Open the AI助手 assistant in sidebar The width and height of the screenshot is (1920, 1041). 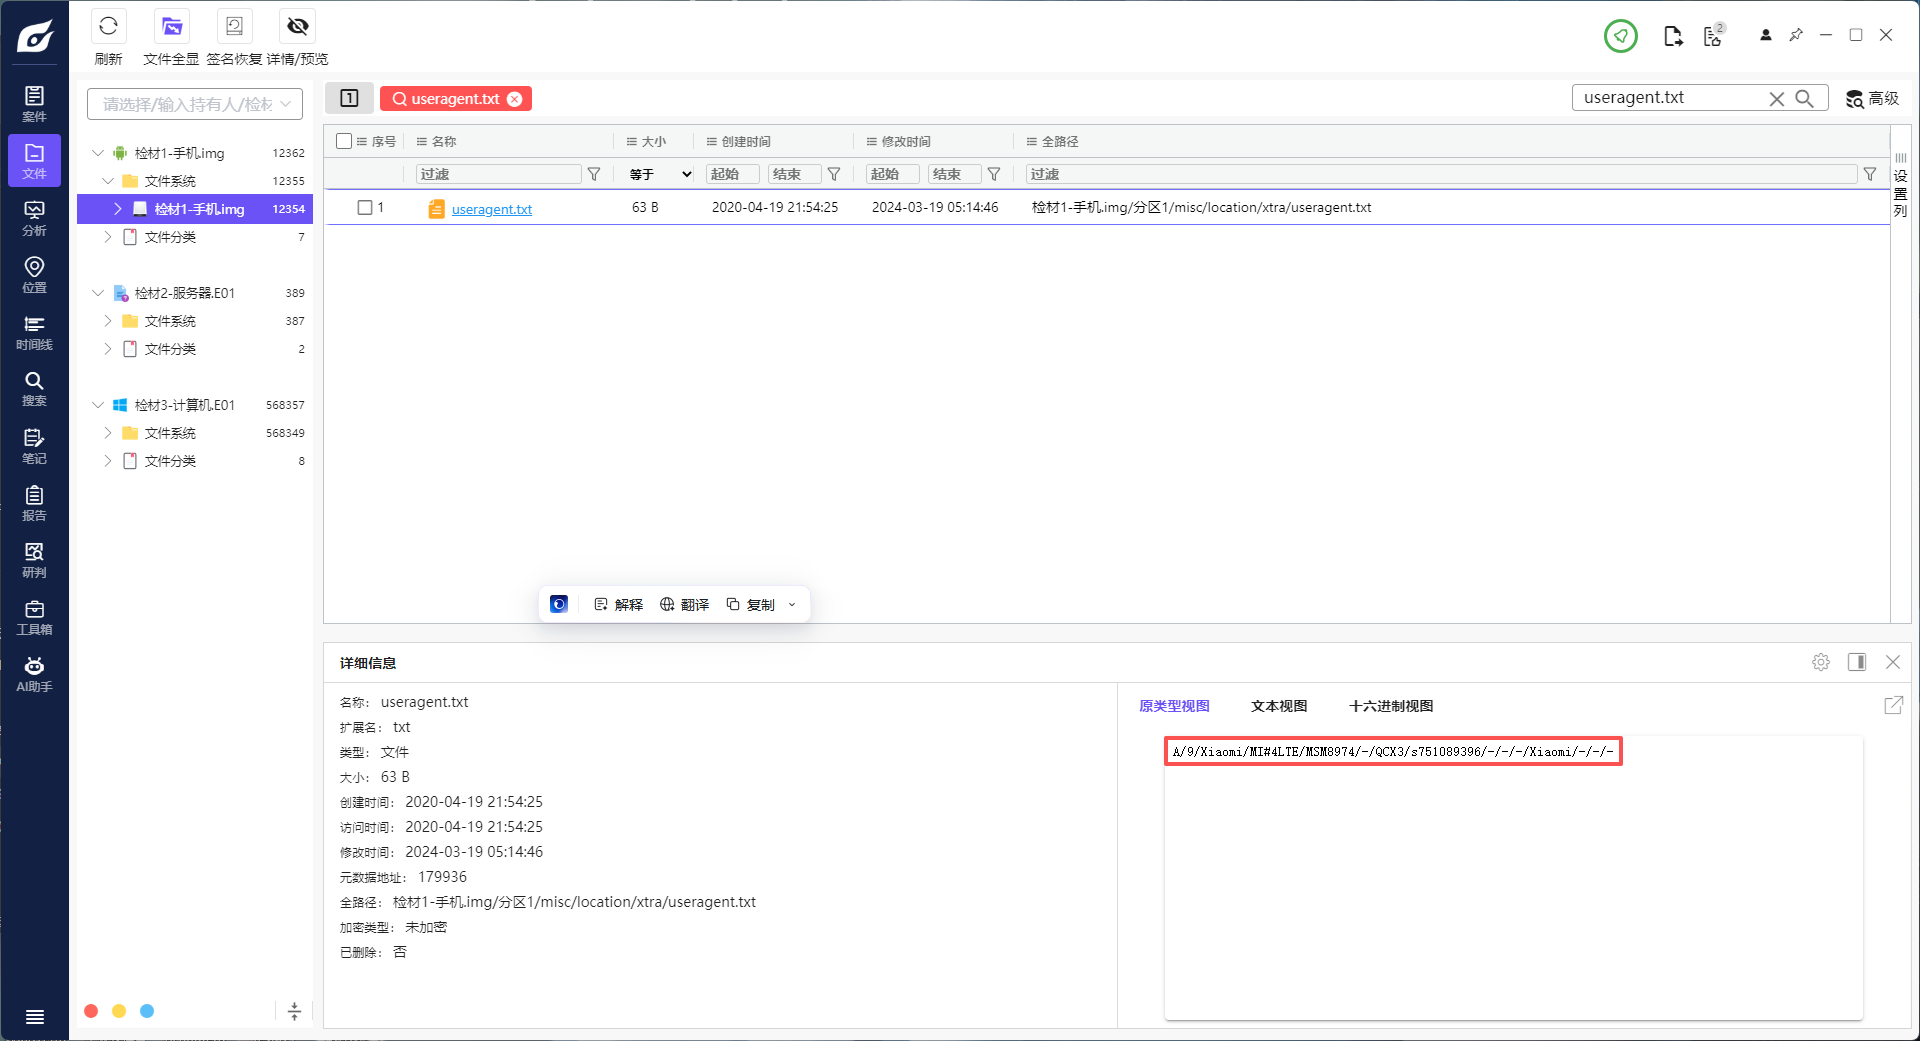click(x=34, y=674)
